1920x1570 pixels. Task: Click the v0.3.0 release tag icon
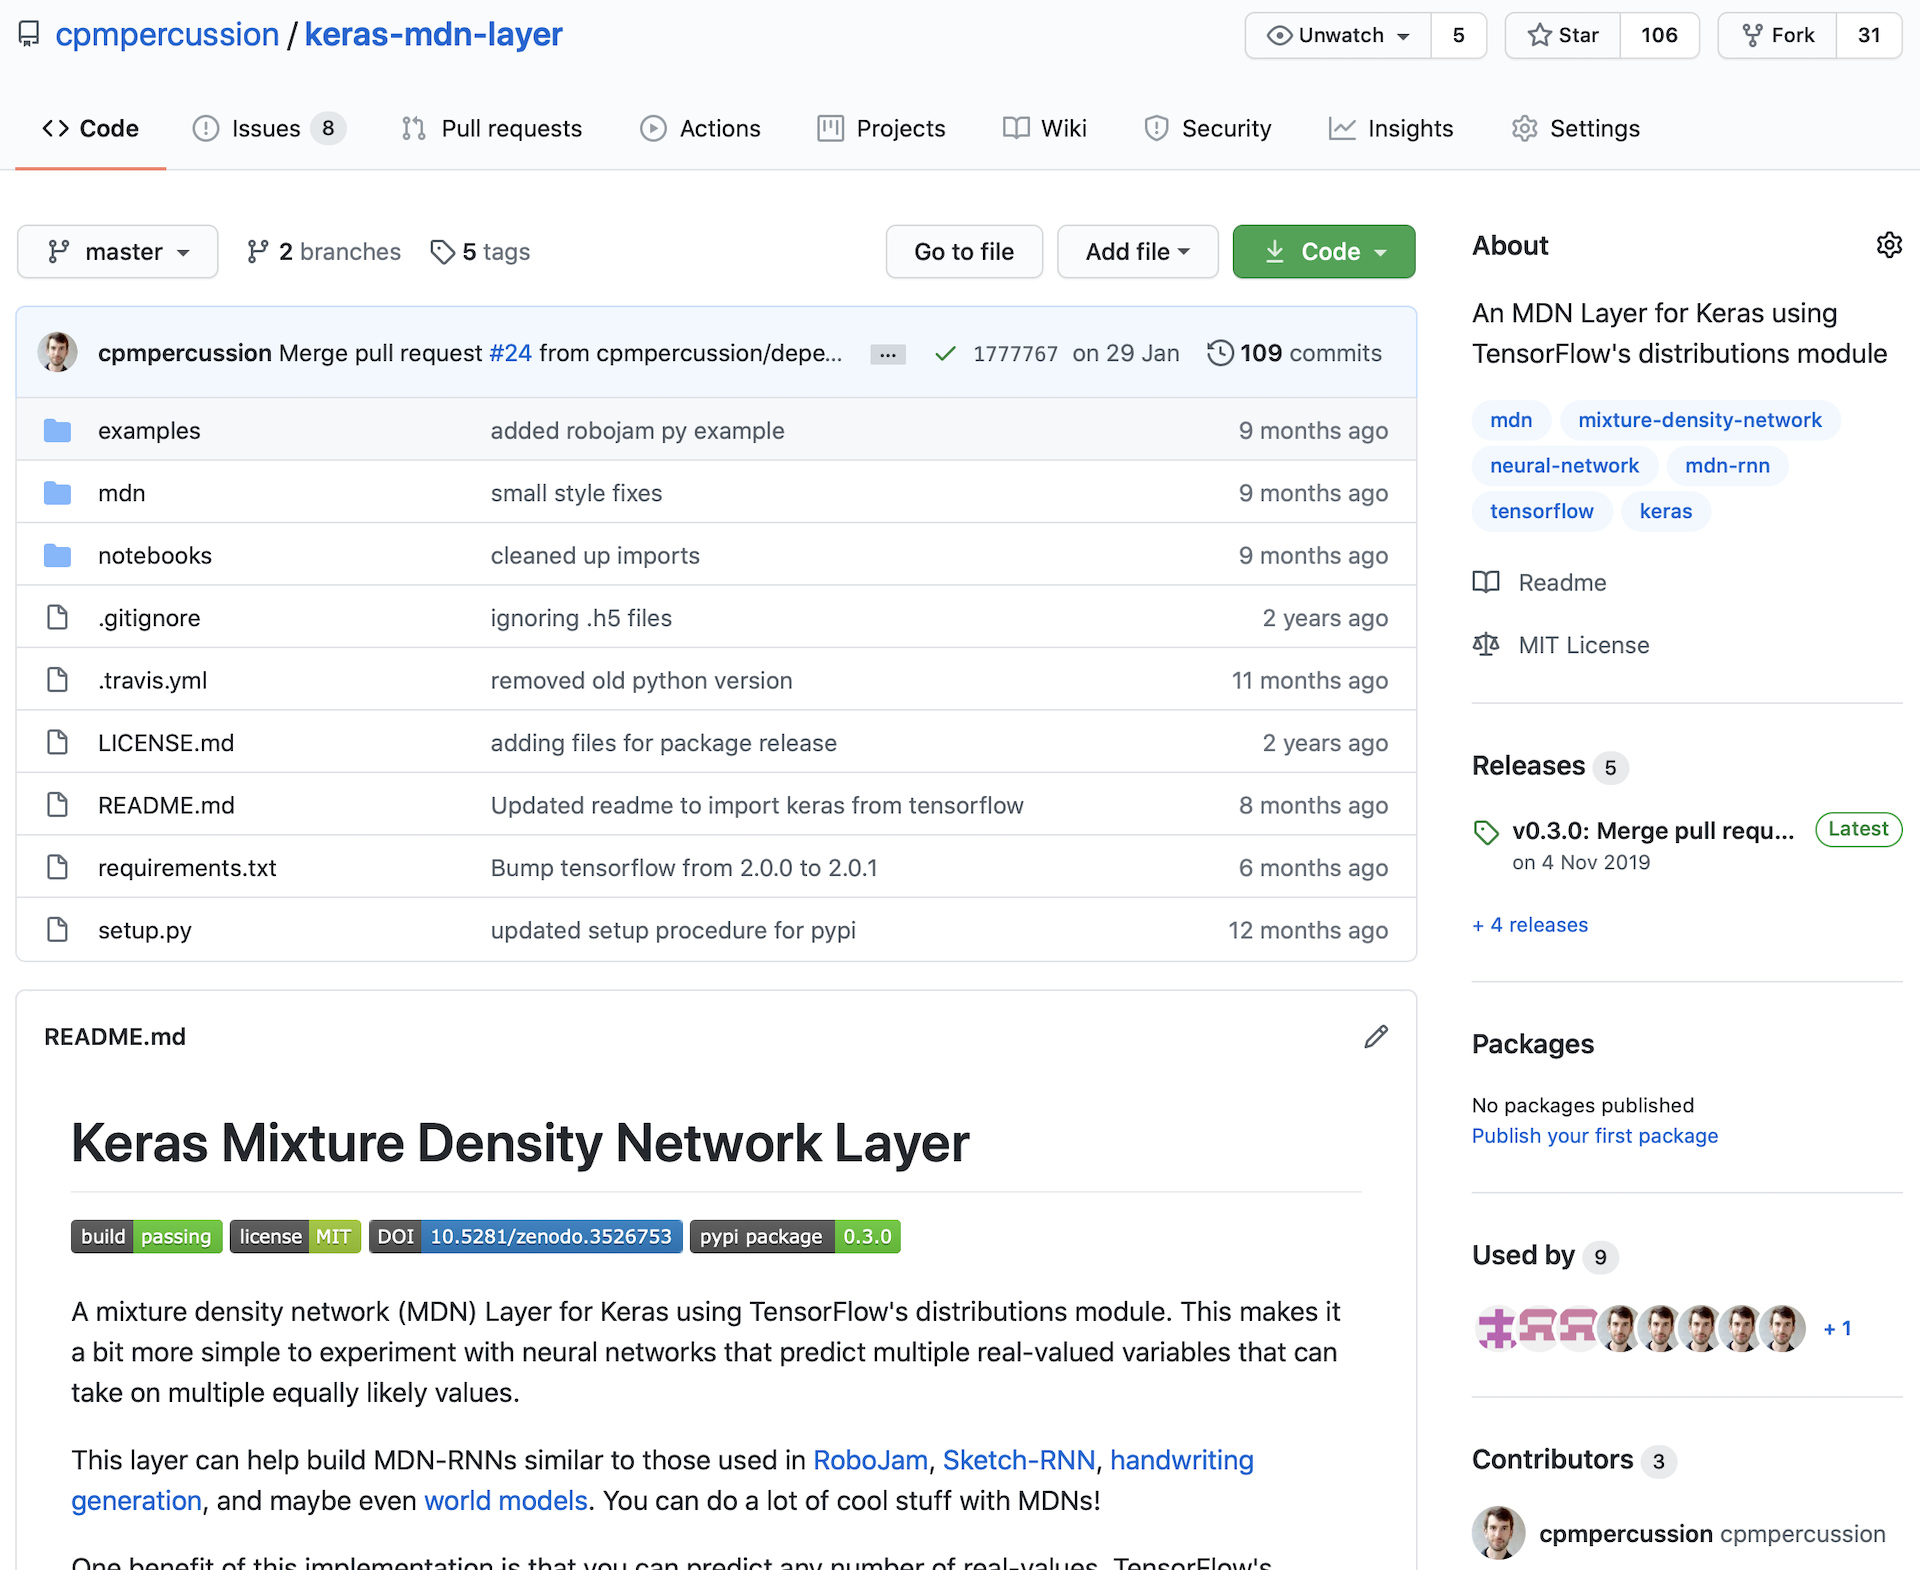coord(1486,832)
